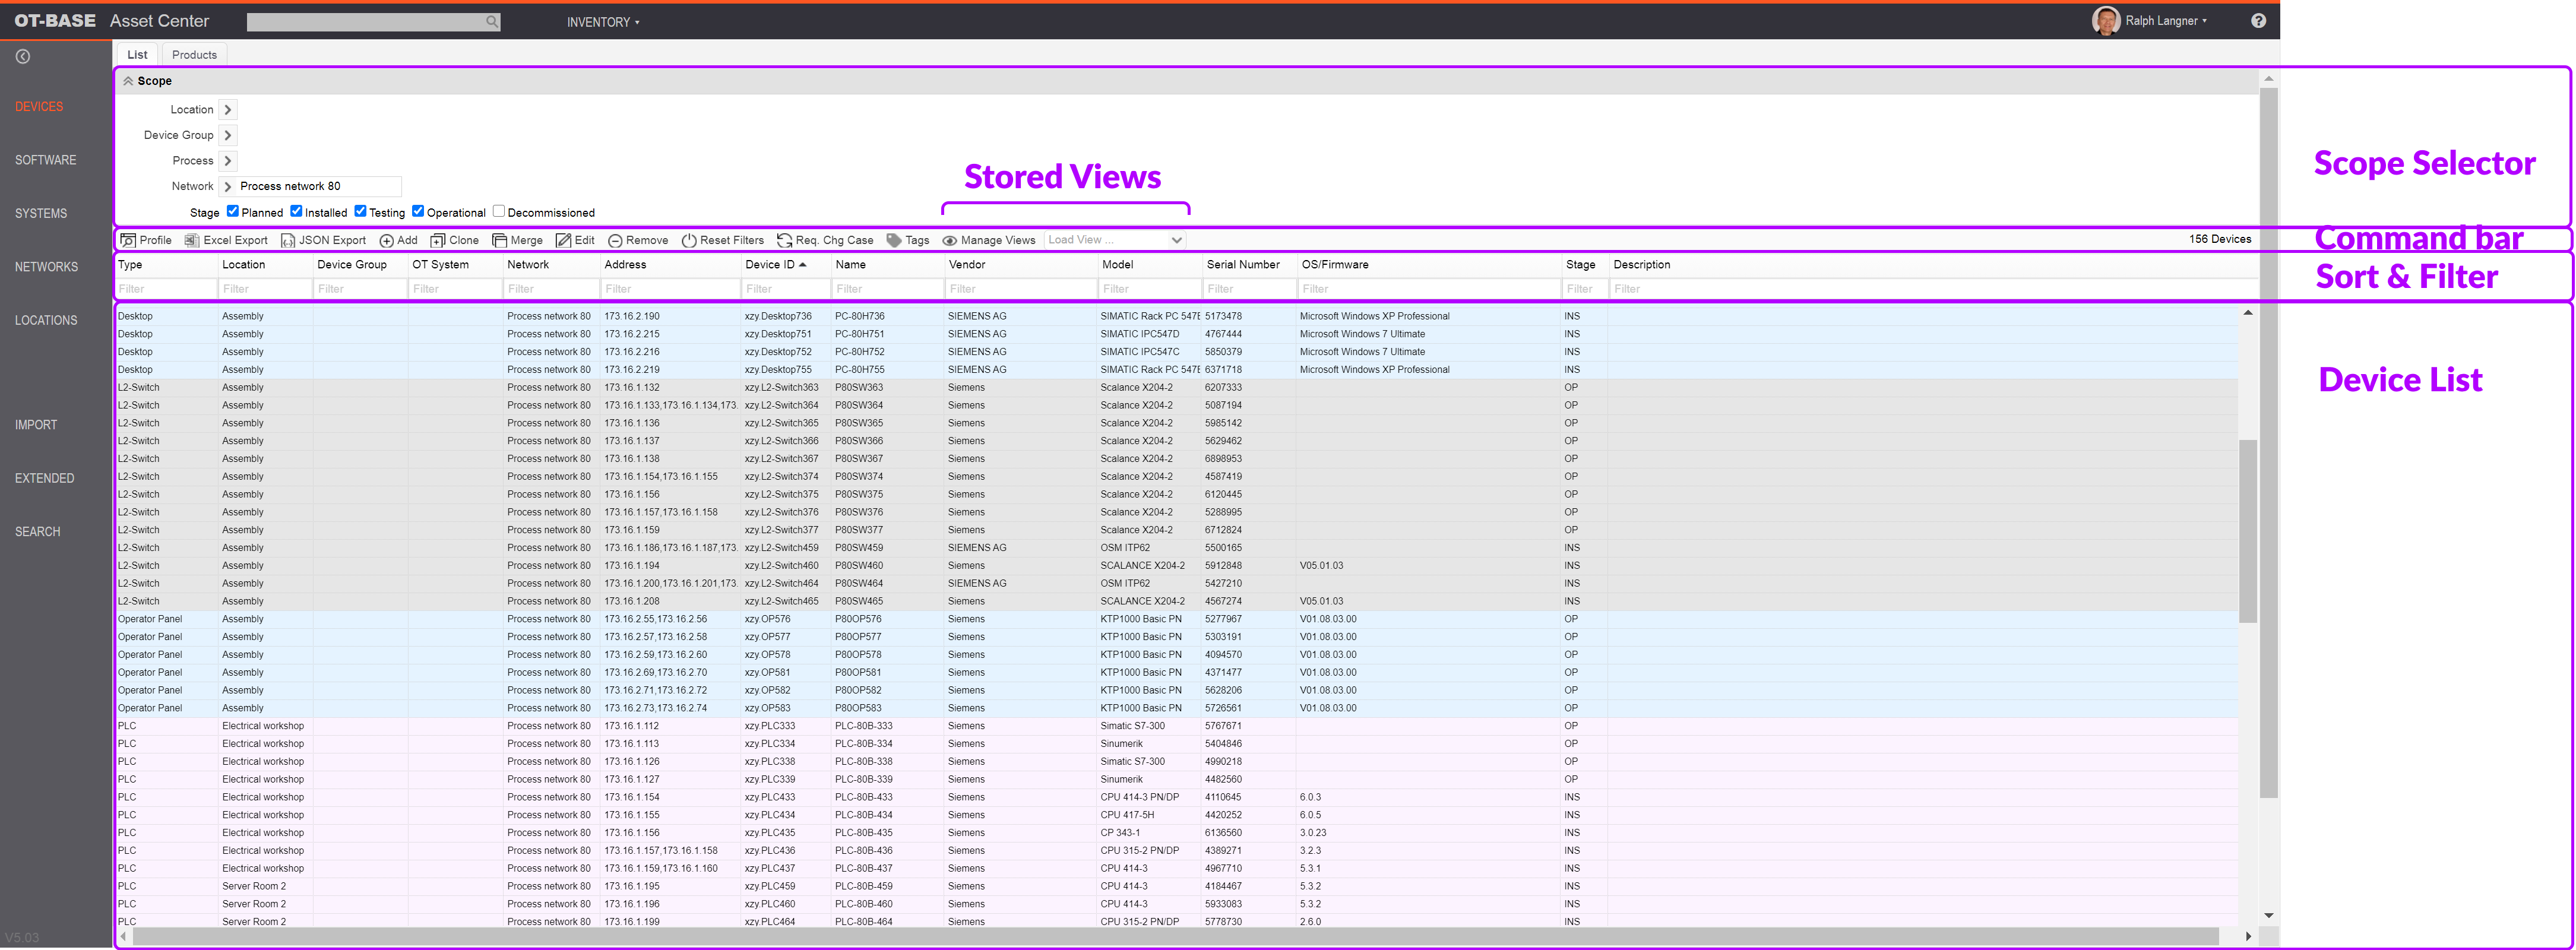Edit the selected device
The width and height of the screenshot is (2576, 950).
coord(575,240)
